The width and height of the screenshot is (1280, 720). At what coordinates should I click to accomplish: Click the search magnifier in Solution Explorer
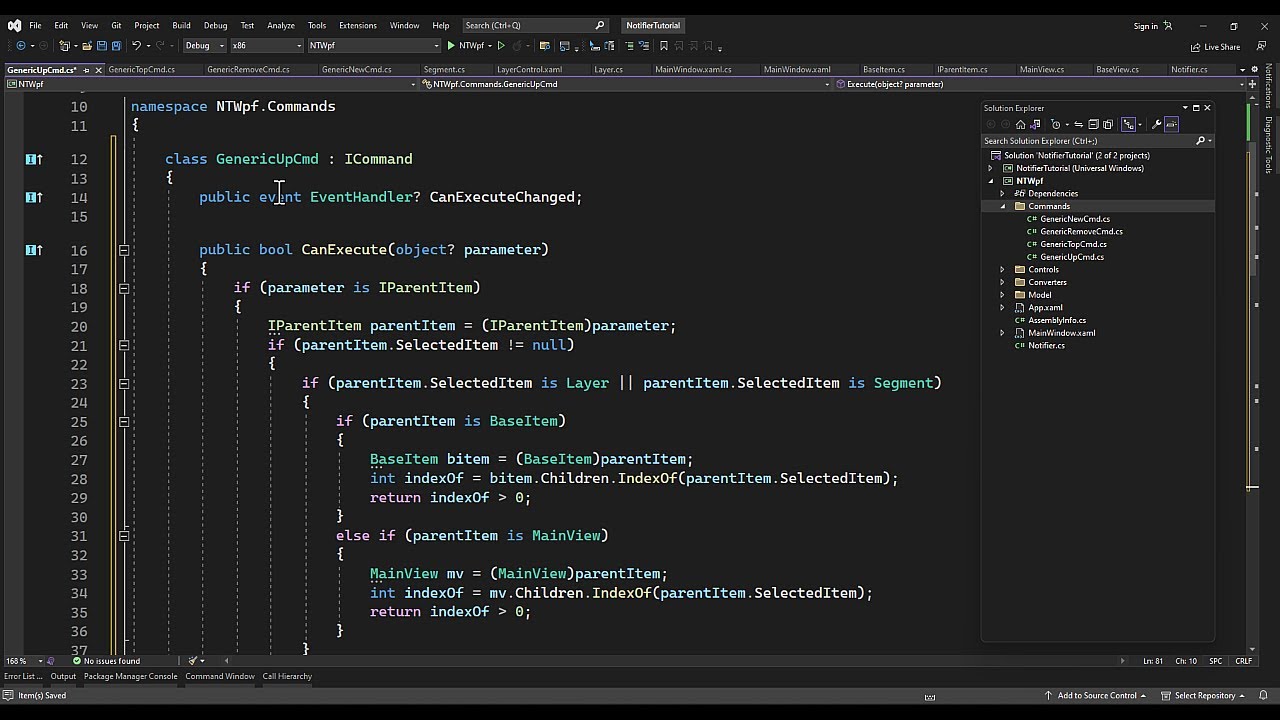tap(1201, 141)
